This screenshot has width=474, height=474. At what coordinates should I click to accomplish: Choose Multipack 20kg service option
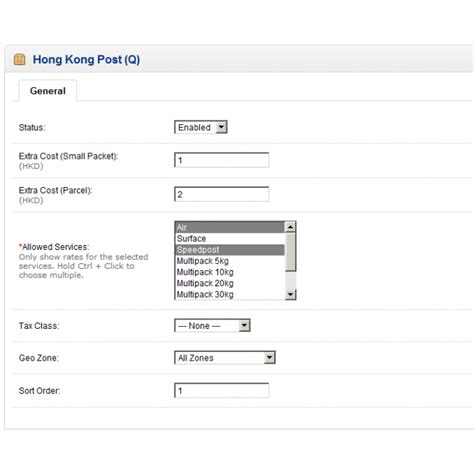(230, 283)
